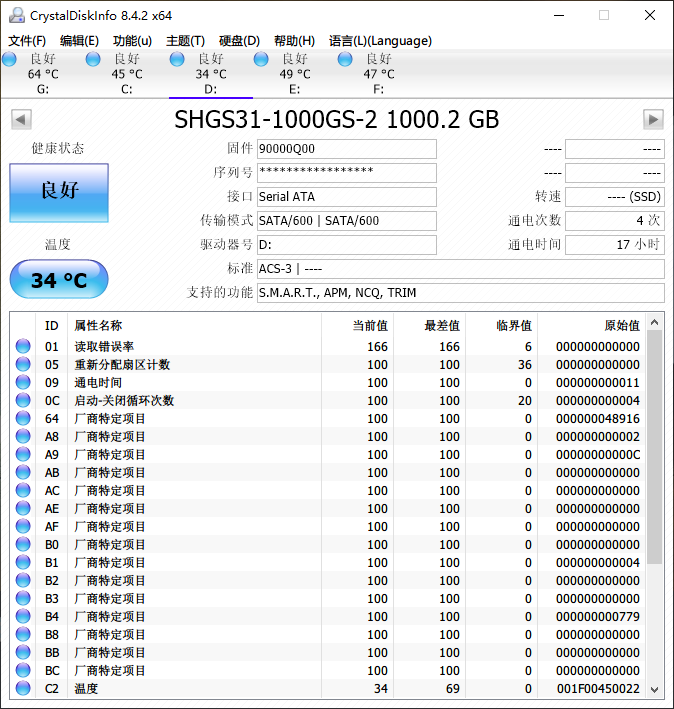
Task: Click the firmware field 90000Q00
Action: [x=347, y=149]
